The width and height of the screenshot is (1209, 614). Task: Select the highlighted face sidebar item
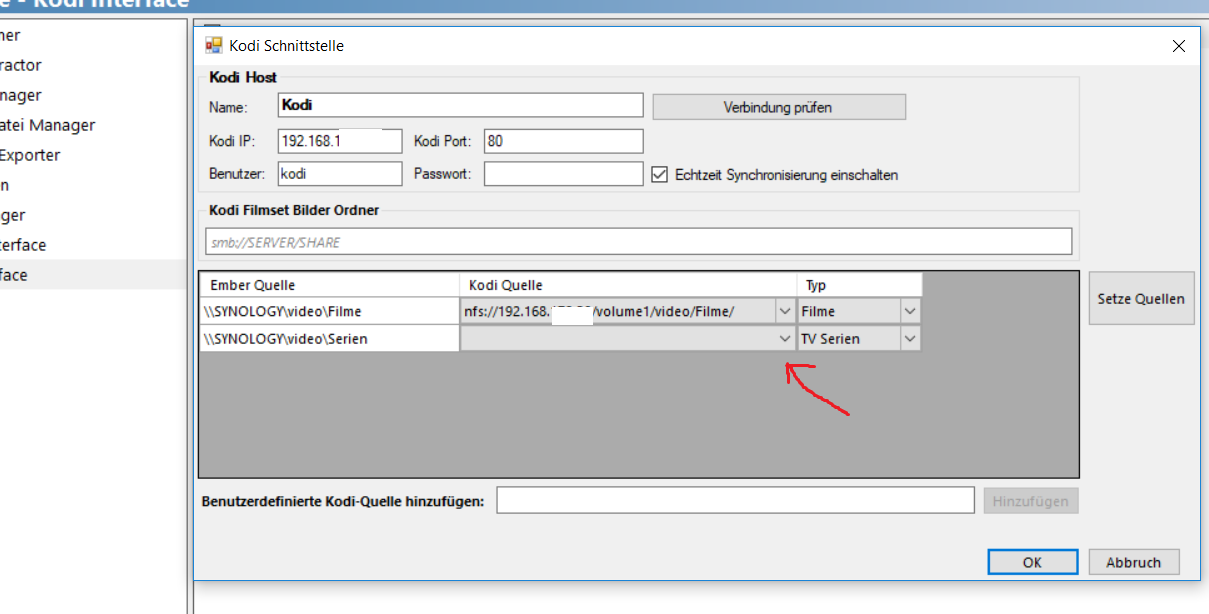point(94,275)
